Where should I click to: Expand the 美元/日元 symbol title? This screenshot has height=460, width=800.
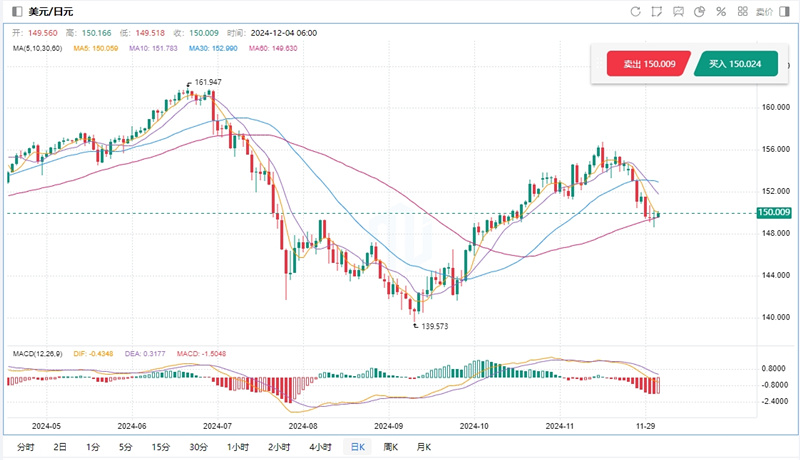(x=51, y=12)
